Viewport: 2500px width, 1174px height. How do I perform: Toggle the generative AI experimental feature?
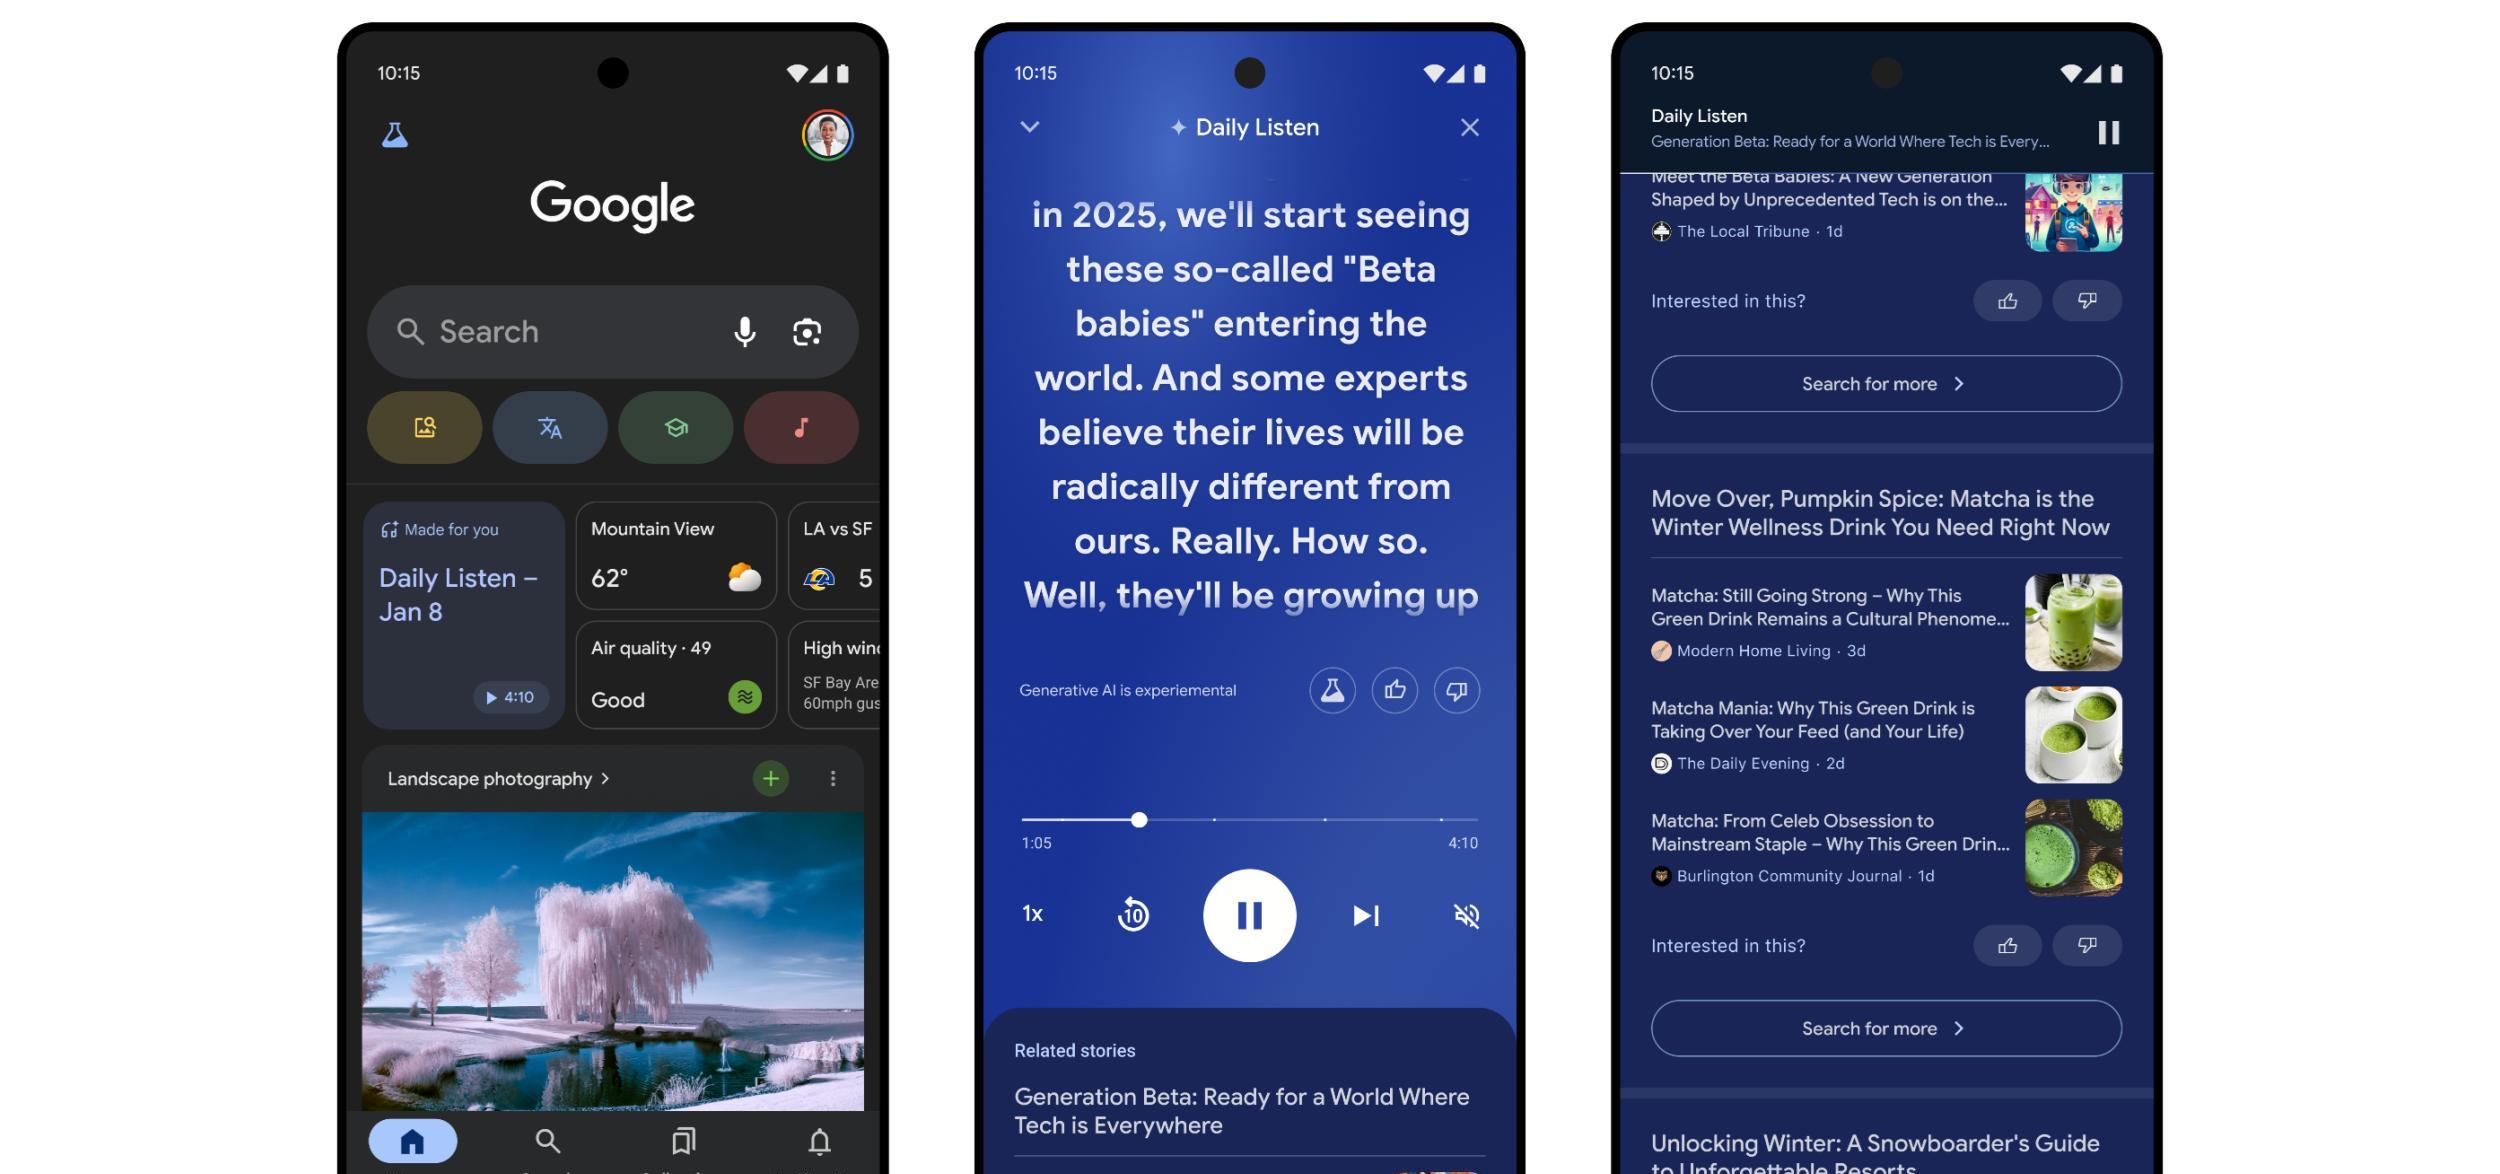click(1333, 689)
